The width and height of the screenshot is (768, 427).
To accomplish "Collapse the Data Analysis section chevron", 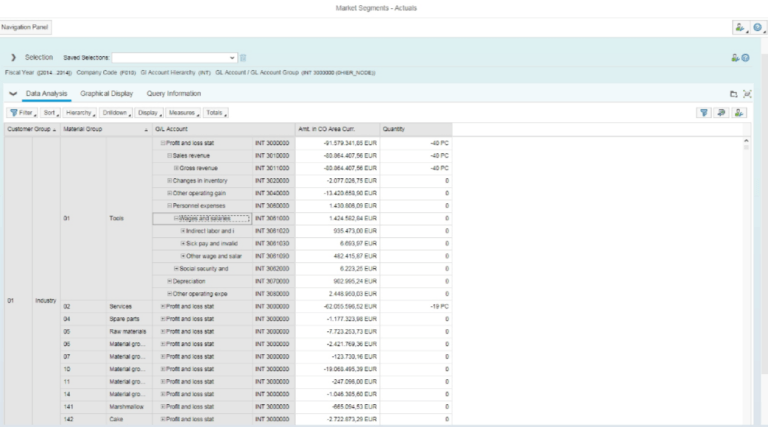I will tap(13, 93).
